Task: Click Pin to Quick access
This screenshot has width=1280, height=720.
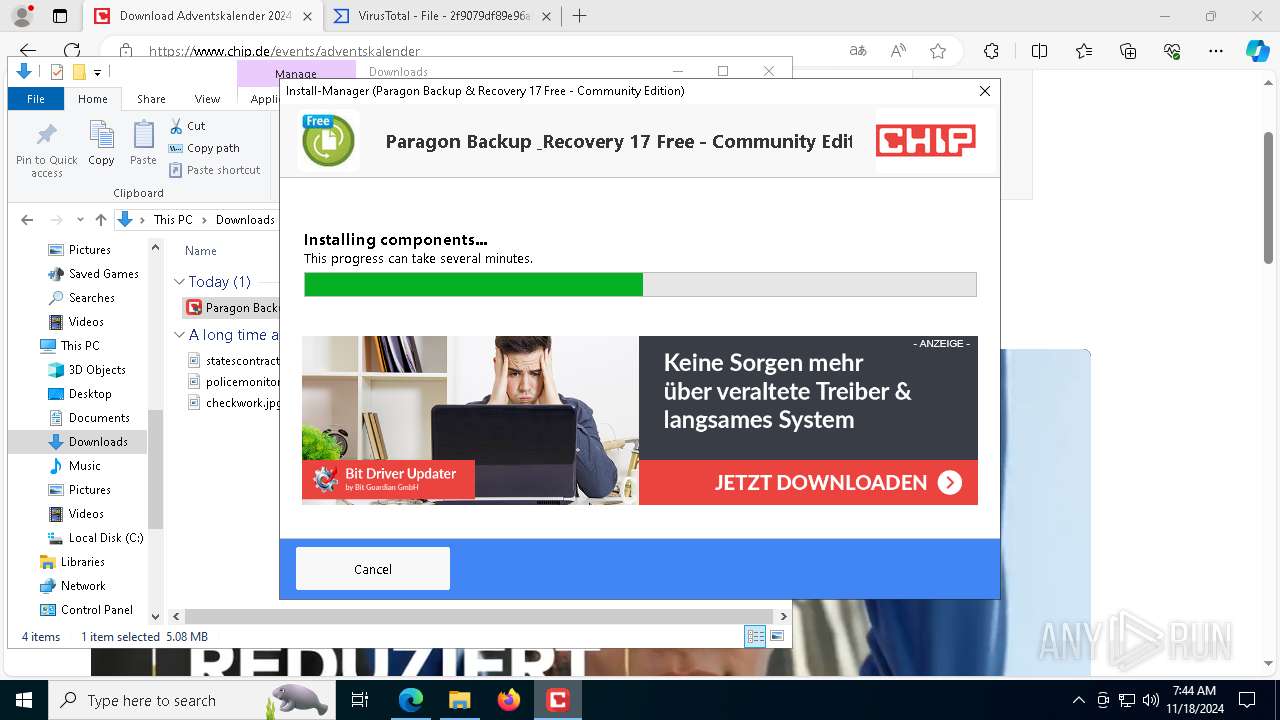Action: pyautogui.click(x=47, y=150)
